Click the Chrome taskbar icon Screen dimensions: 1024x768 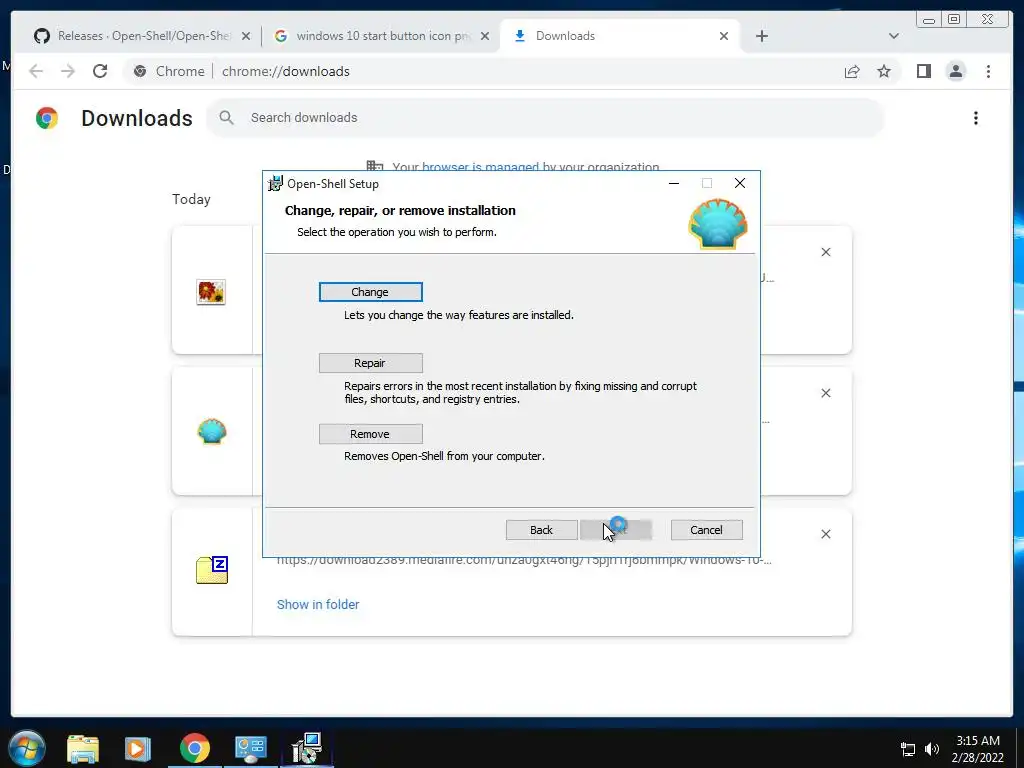[195, 748]
